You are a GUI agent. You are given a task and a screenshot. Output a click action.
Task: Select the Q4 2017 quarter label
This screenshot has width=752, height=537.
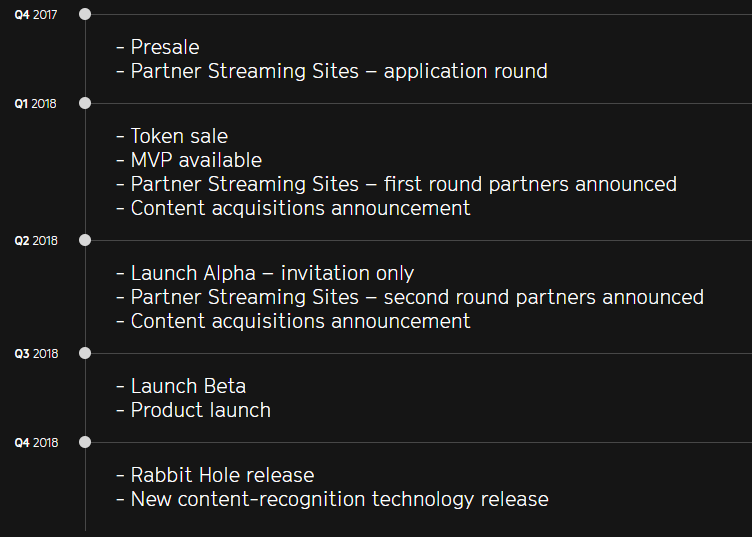36,15
